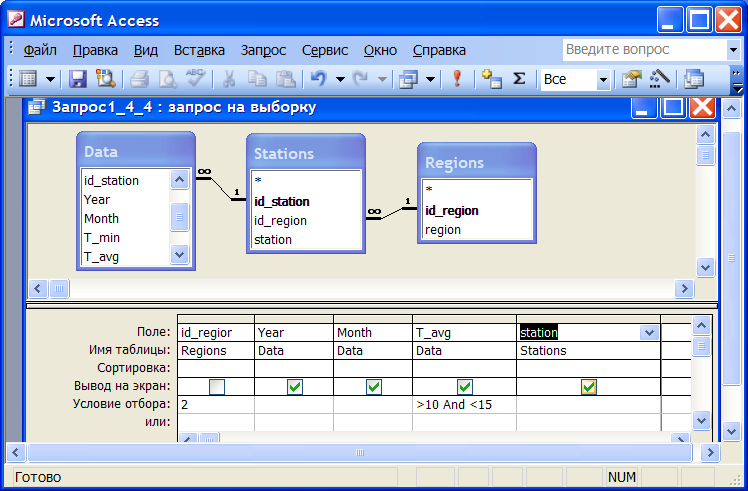Launch the Build expression wand icon
The image size is (748, 491).
(660, 79)
